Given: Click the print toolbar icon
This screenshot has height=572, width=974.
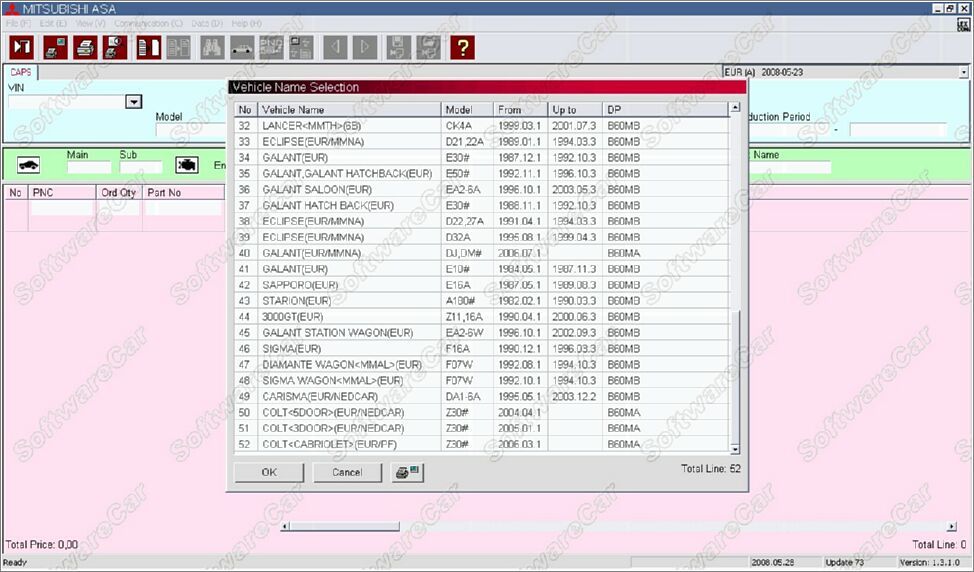Looking at the screenshot, I should (85, 47).
